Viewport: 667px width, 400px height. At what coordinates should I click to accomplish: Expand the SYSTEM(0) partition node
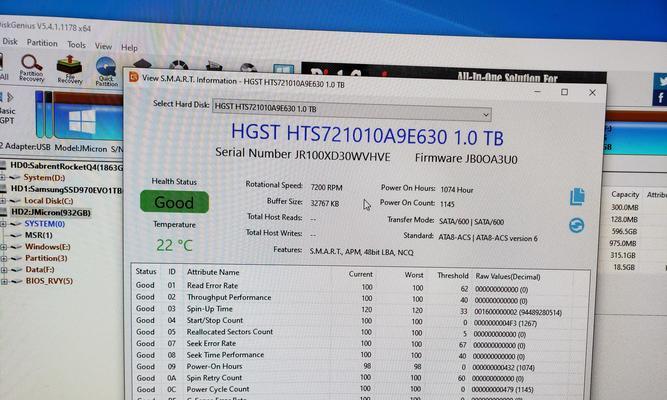(3, 223)
